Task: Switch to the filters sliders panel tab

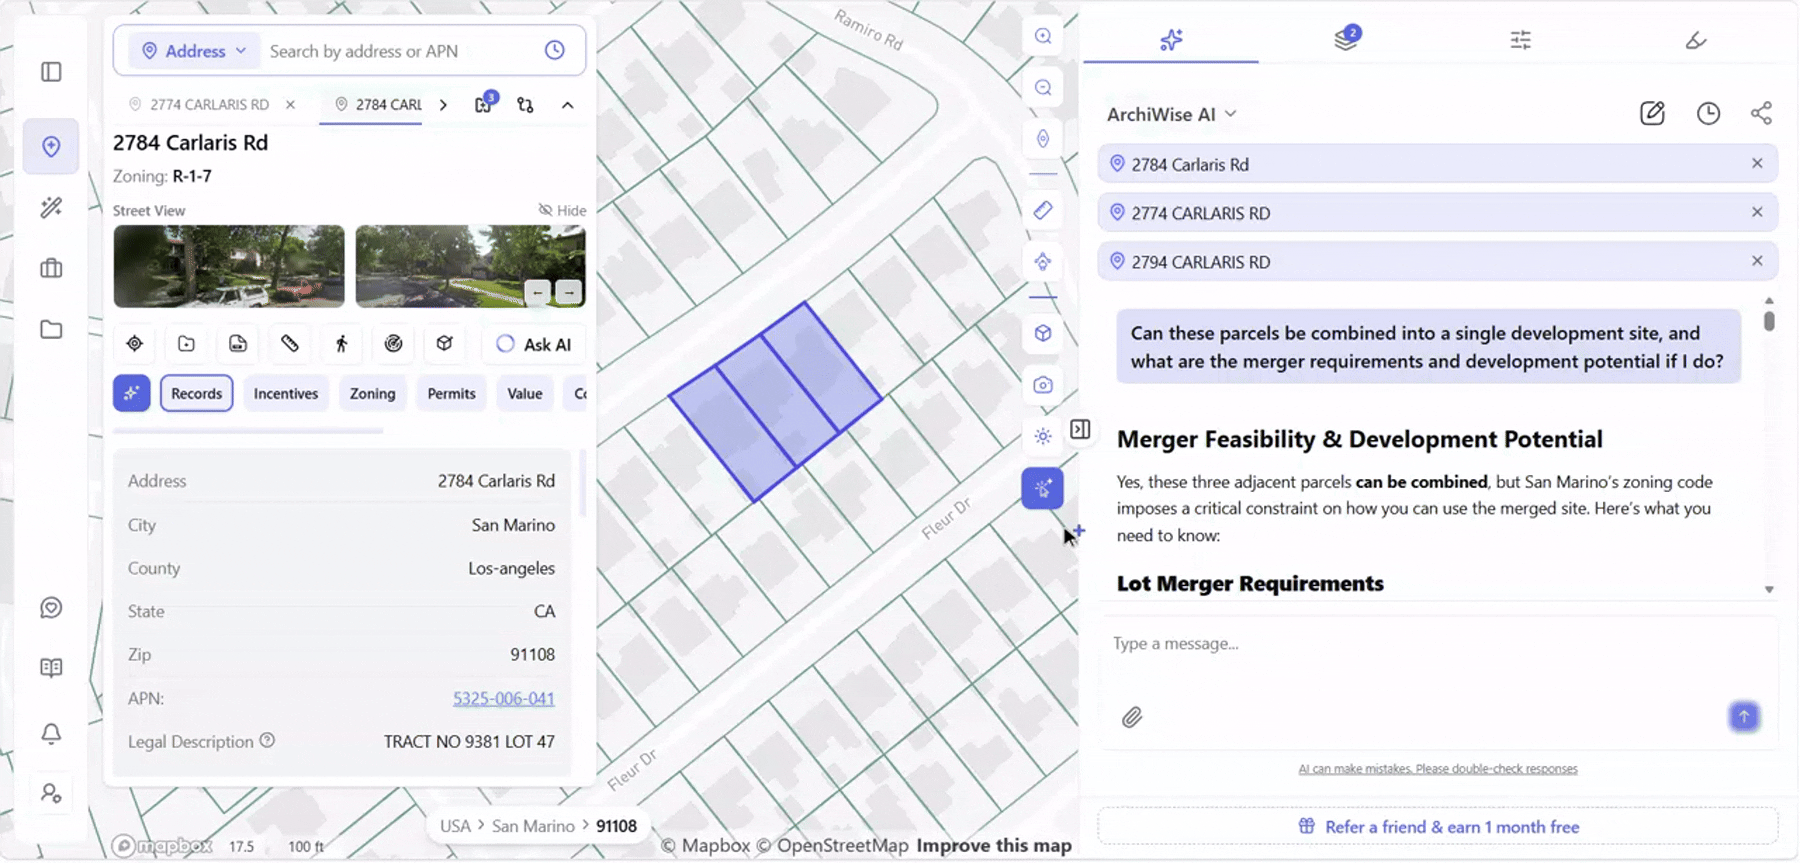Action: coord(1520,40)
